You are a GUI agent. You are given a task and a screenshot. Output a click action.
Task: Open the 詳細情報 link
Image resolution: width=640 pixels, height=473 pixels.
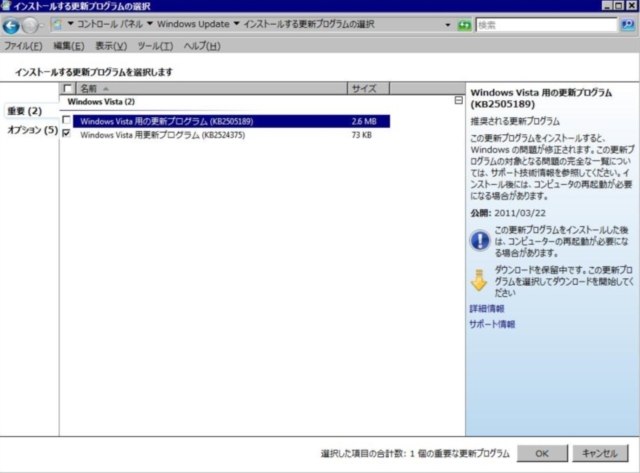coord(487,309)
